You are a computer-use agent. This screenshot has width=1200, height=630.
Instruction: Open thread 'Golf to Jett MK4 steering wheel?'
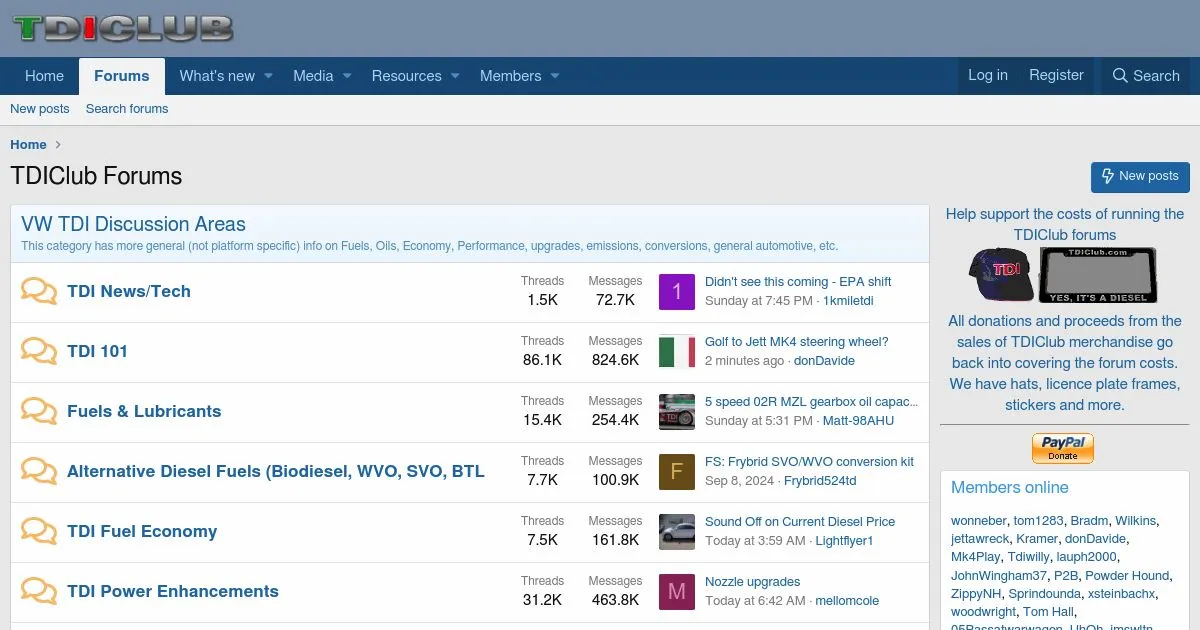point(797,342)
